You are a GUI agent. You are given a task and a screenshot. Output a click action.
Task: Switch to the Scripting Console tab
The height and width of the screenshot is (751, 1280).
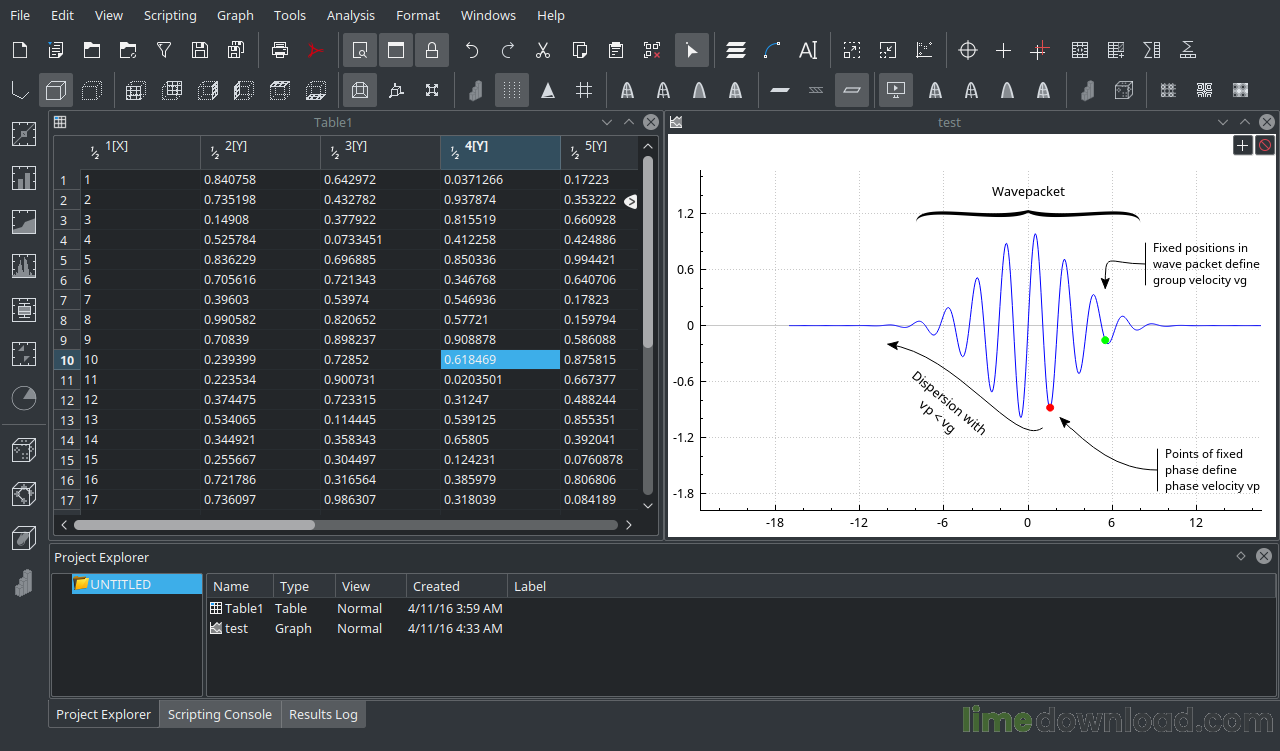[x=219, y=714]
